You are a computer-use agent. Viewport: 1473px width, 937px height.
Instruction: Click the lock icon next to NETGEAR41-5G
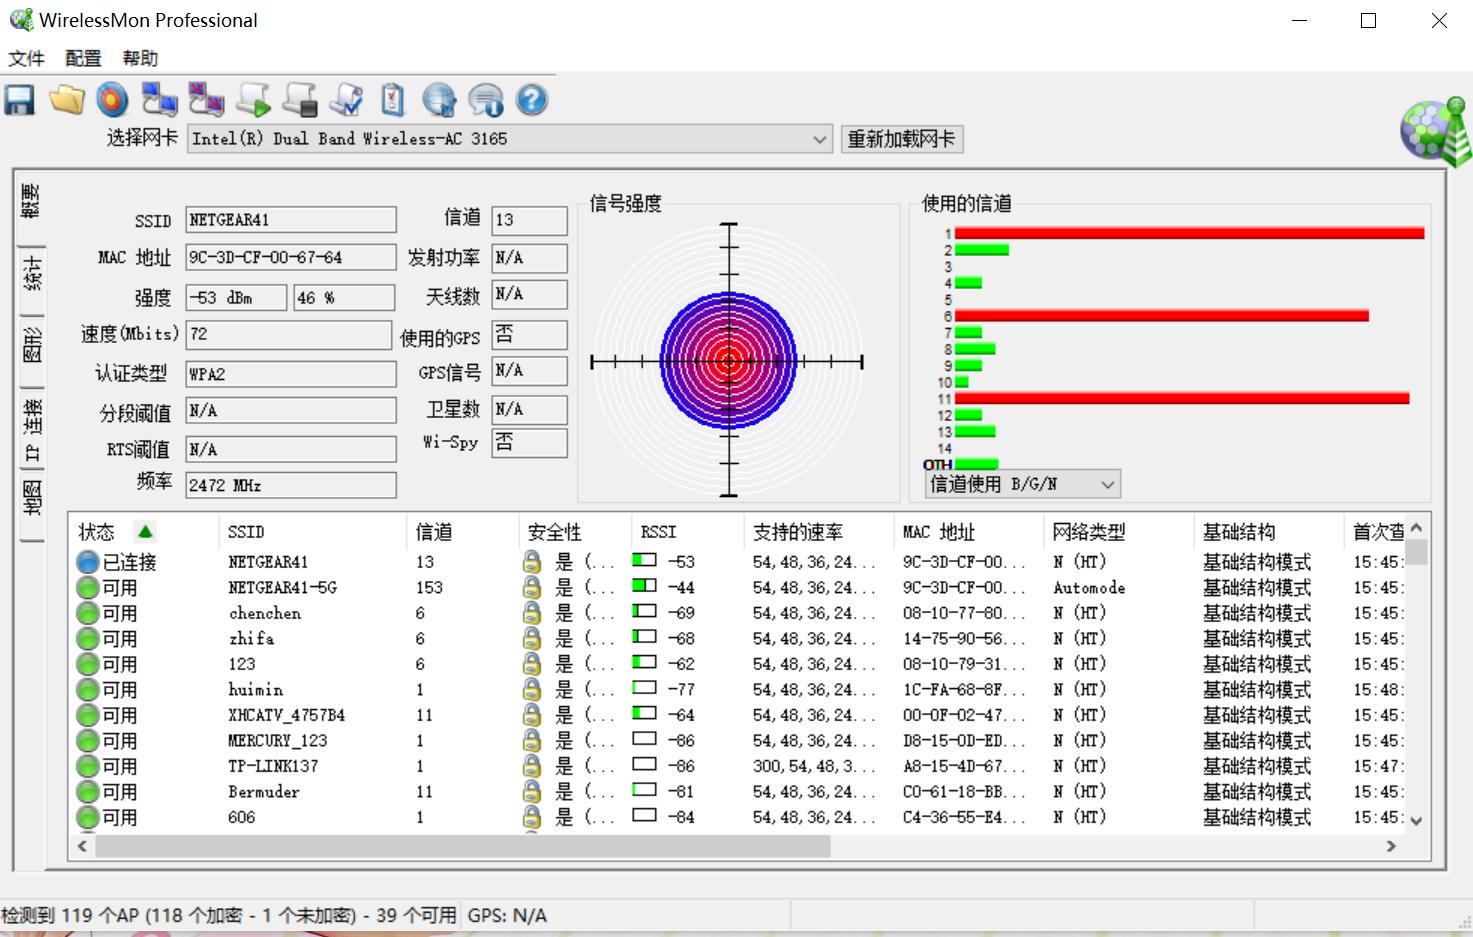coord(533,588)
